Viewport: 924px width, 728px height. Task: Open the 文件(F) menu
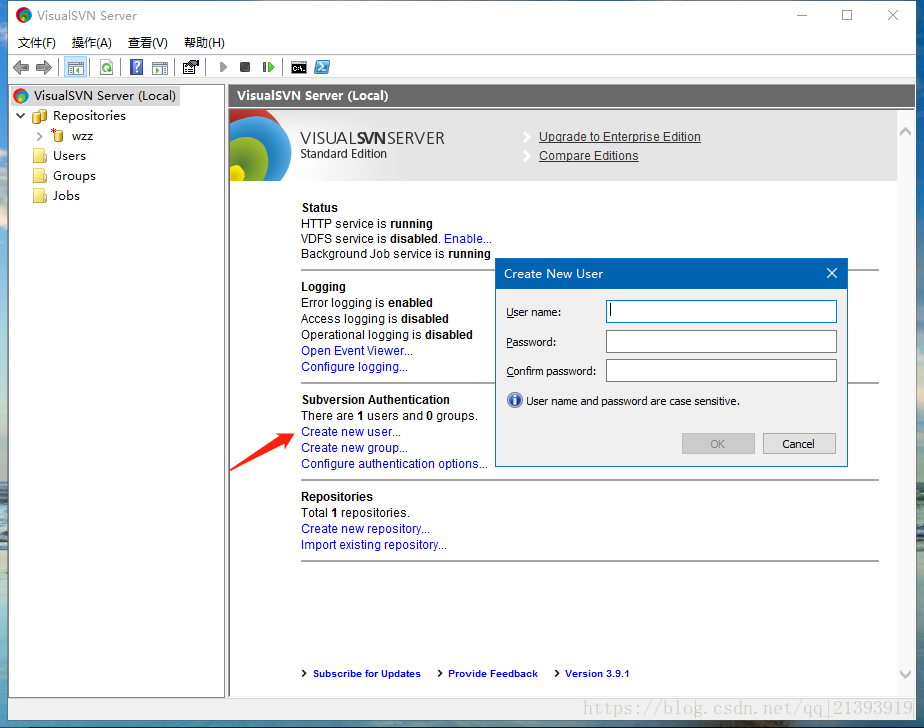point(37,43)
